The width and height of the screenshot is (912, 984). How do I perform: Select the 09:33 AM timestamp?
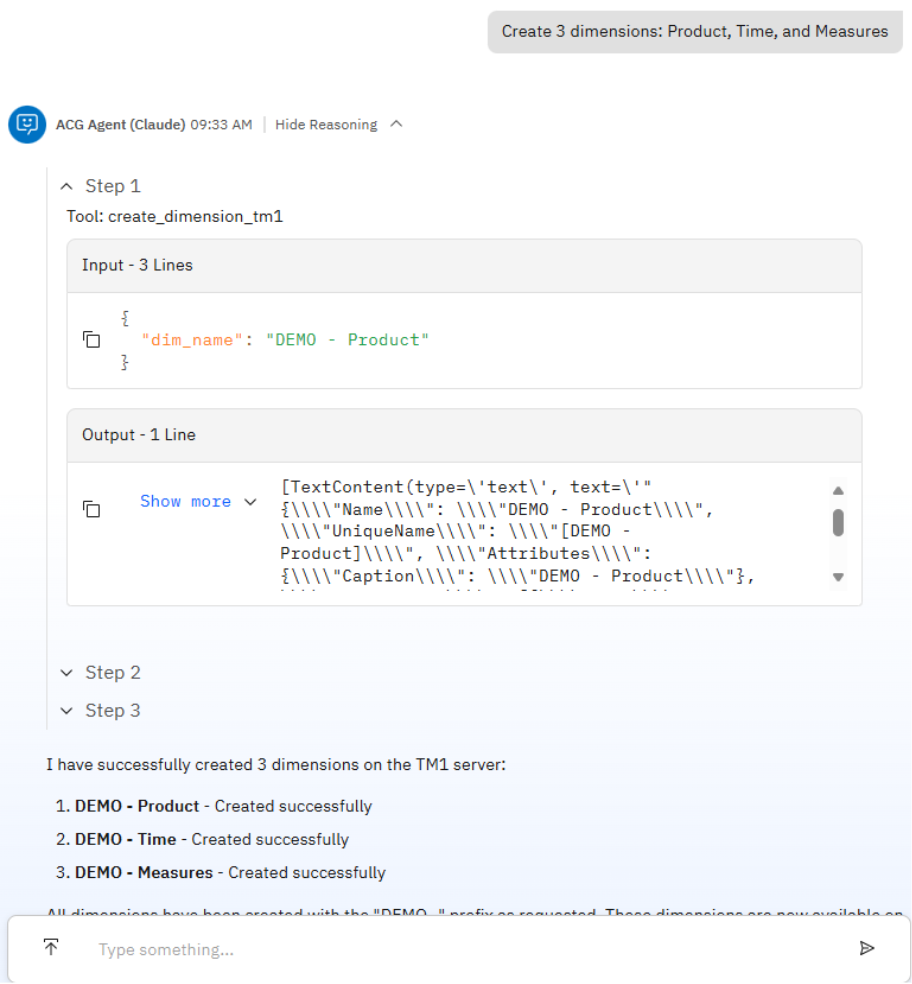[222, 124]
